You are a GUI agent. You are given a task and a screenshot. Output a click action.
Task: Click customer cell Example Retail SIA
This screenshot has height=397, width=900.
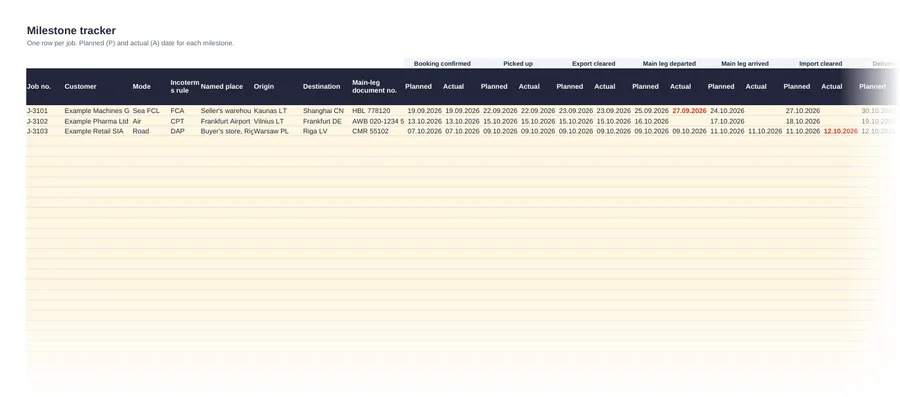[x=94, y=131]
